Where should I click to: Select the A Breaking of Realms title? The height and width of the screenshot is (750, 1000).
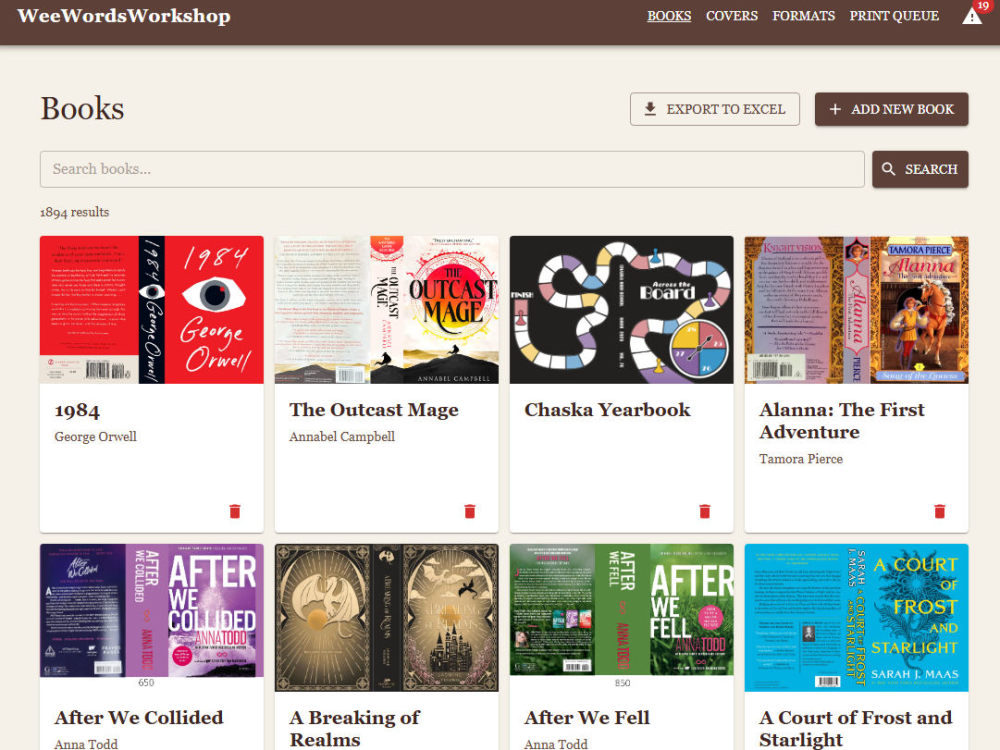355,728
